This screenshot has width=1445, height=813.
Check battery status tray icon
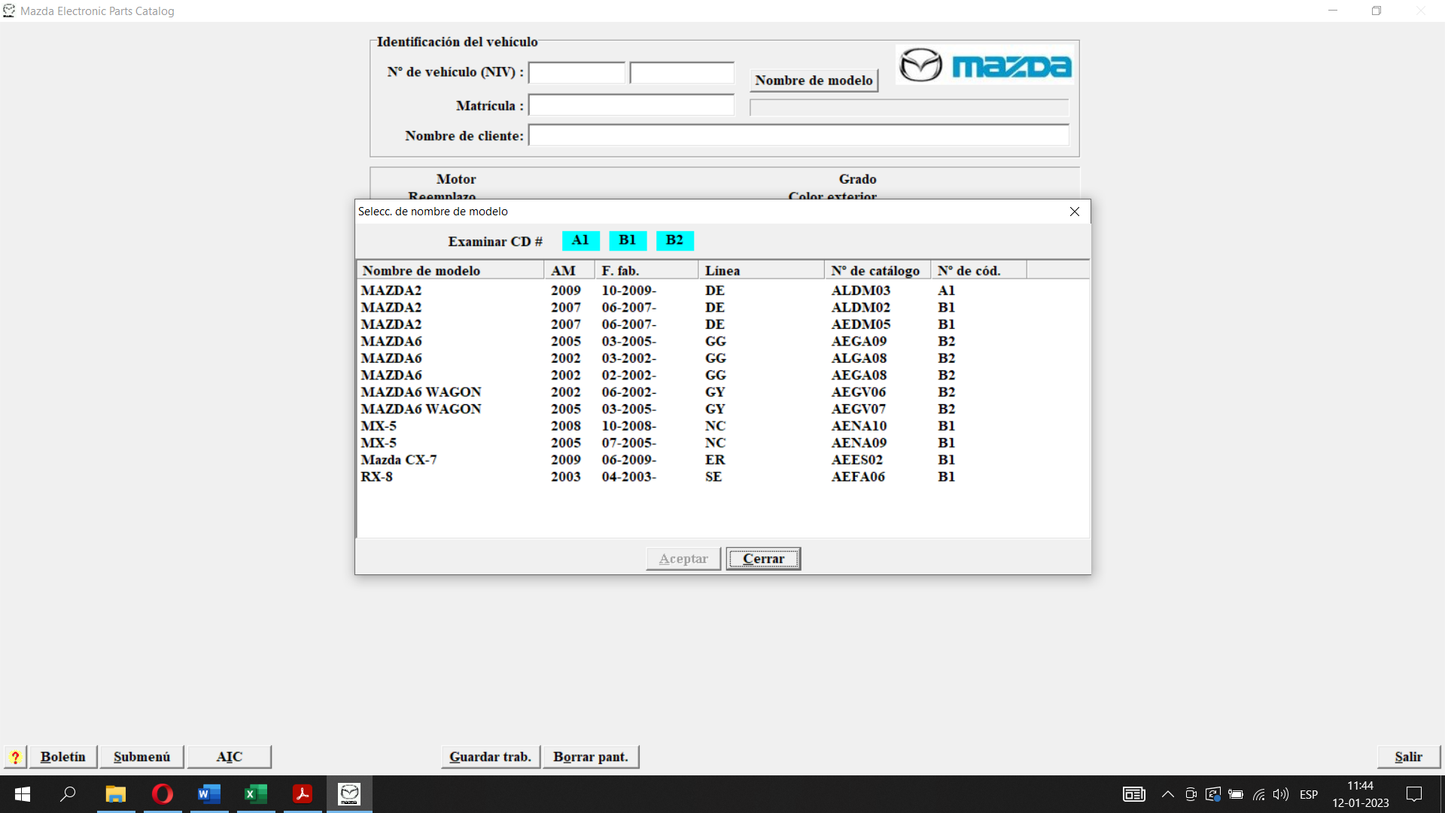tap(1236, 795)
